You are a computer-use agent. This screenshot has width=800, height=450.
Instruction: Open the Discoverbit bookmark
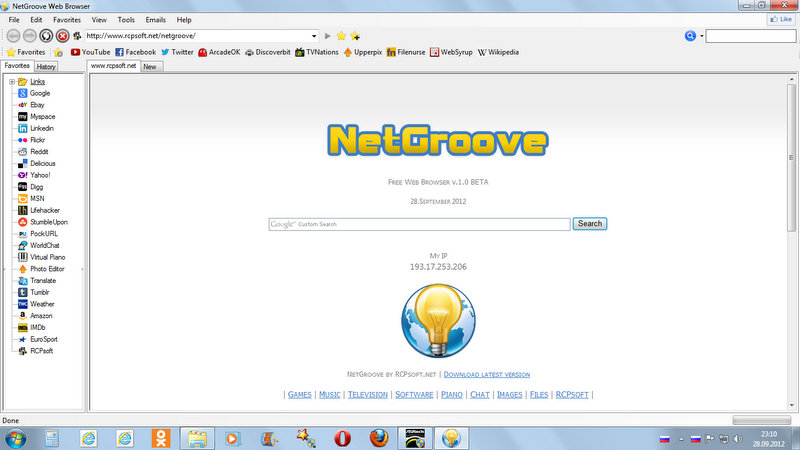(268, 52)
